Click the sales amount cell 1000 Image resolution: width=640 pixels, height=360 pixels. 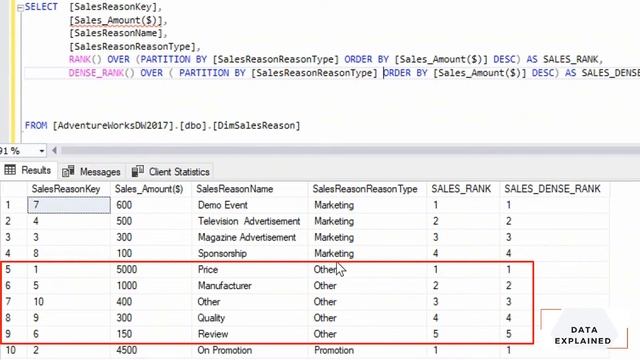coord(151,286)
